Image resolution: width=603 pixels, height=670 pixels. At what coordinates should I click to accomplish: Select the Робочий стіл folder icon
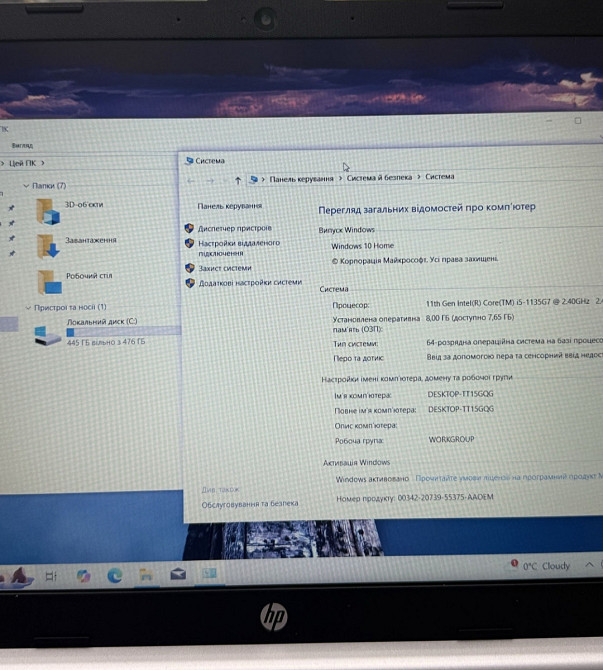[49, 282]
